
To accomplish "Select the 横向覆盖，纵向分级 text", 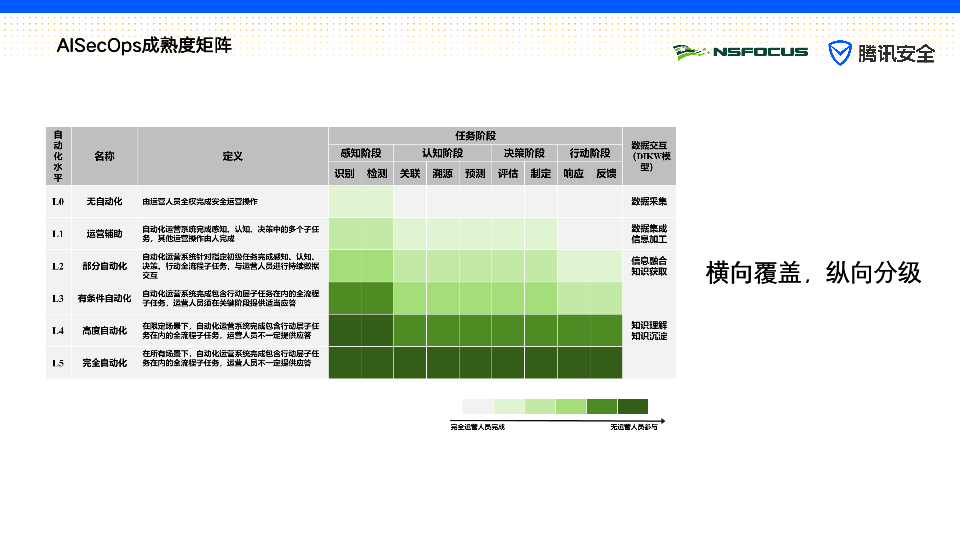I will click(x=813, y=273).
